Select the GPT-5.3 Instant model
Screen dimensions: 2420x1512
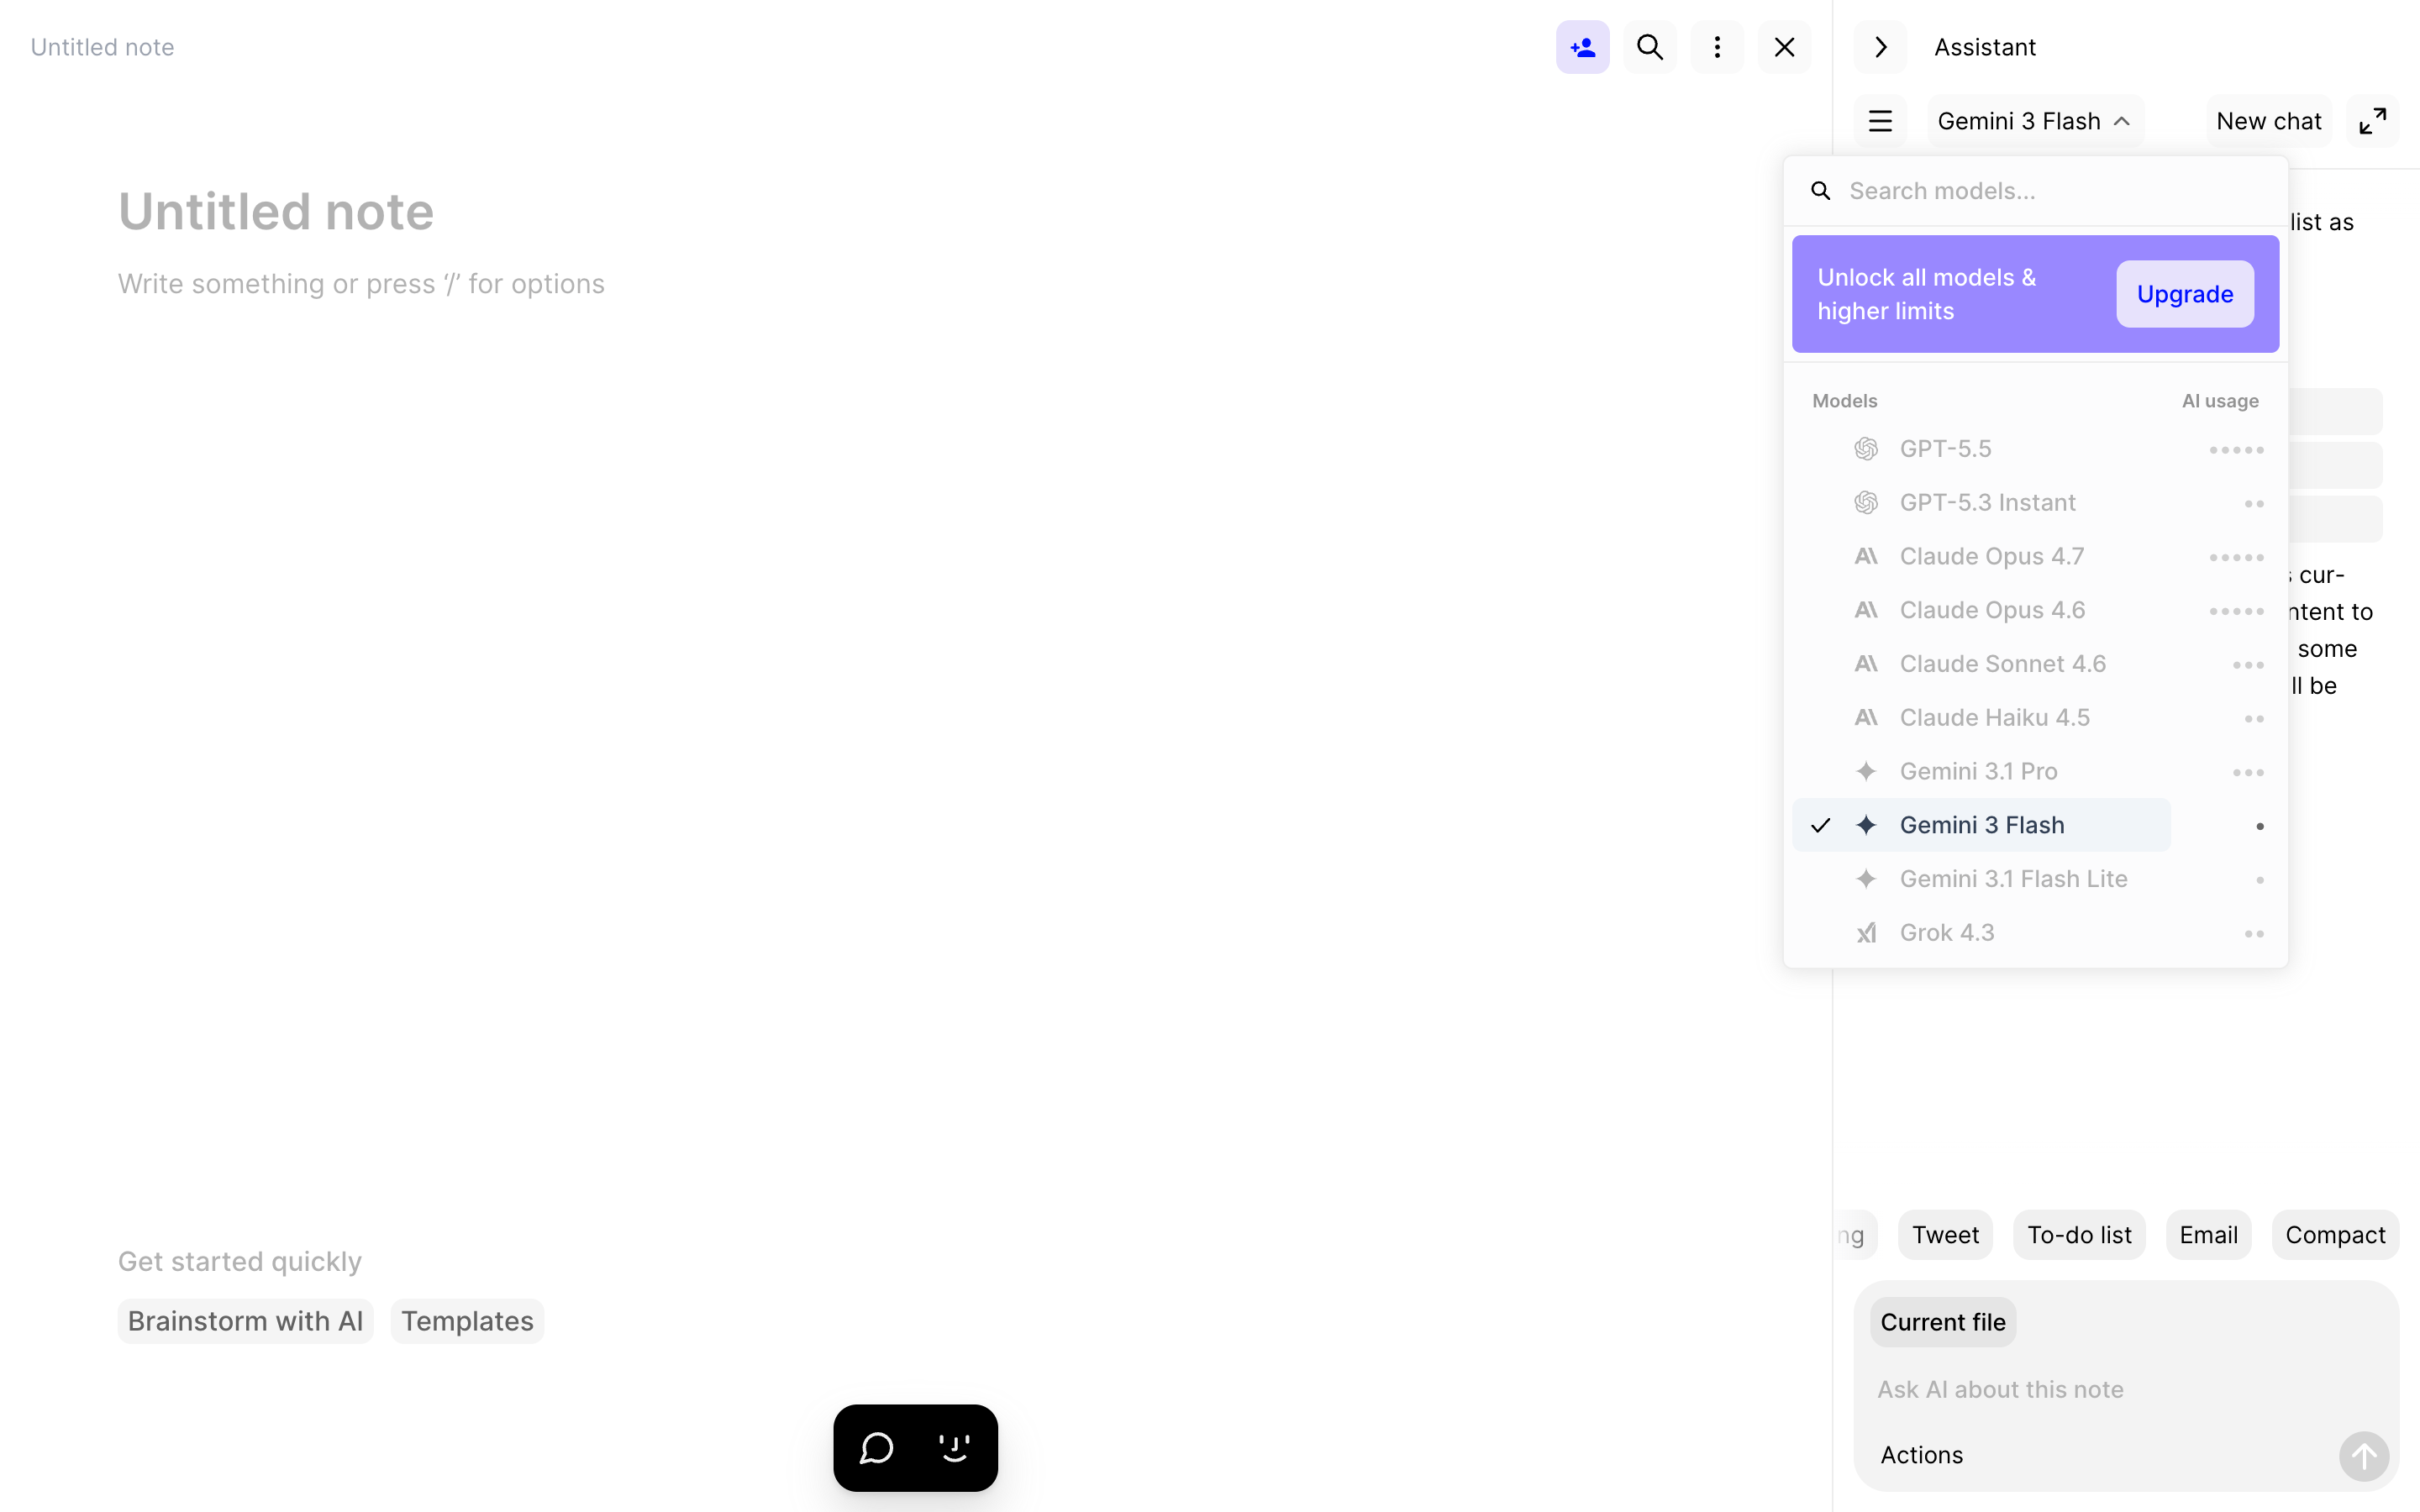(2035, 503)
